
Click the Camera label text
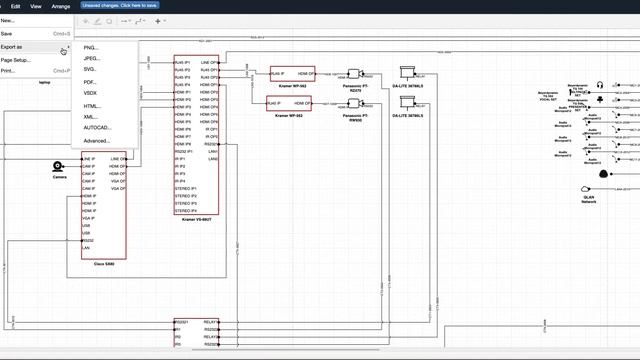pyautogui.click(x=60, y=177)
